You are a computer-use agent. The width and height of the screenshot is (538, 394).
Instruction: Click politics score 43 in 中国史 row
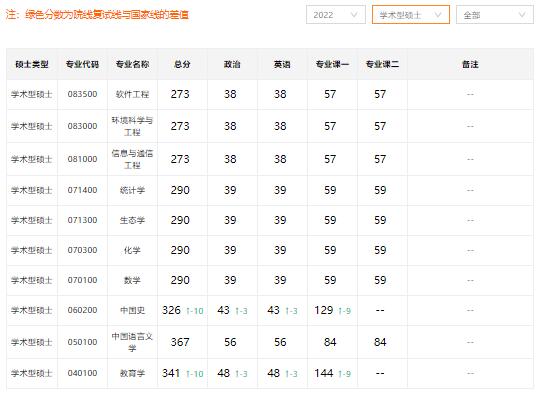223,310
